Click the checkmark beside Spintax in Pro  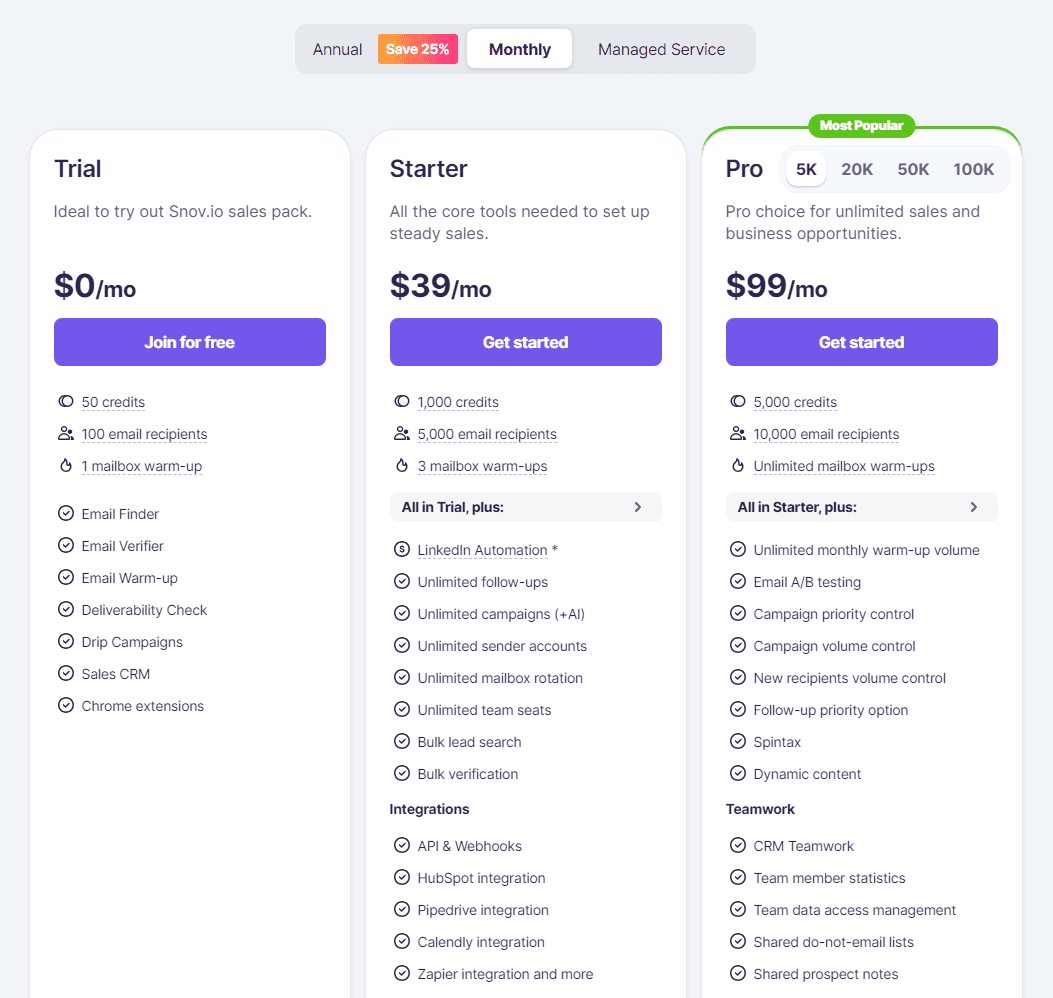[x=736, y=742]
